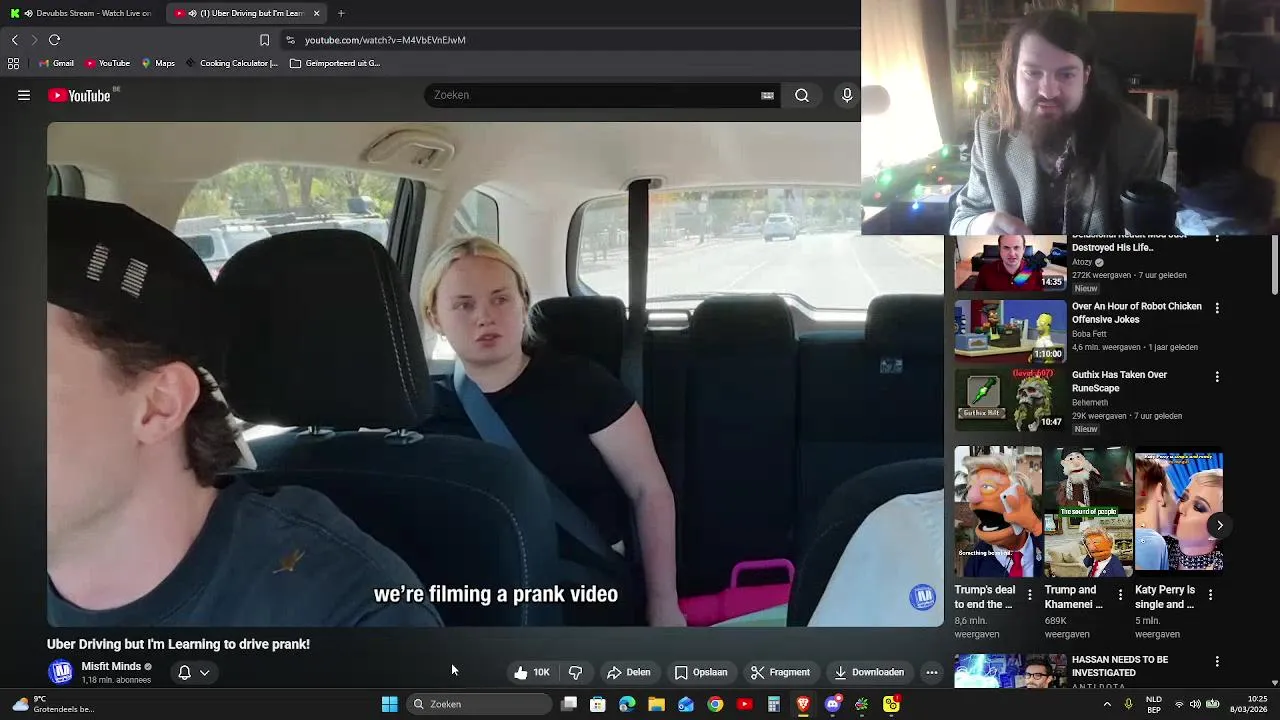The image size is (1280, 720).
Task: Open Trump's deal Short thumbnail
Action: coord(998,512)
